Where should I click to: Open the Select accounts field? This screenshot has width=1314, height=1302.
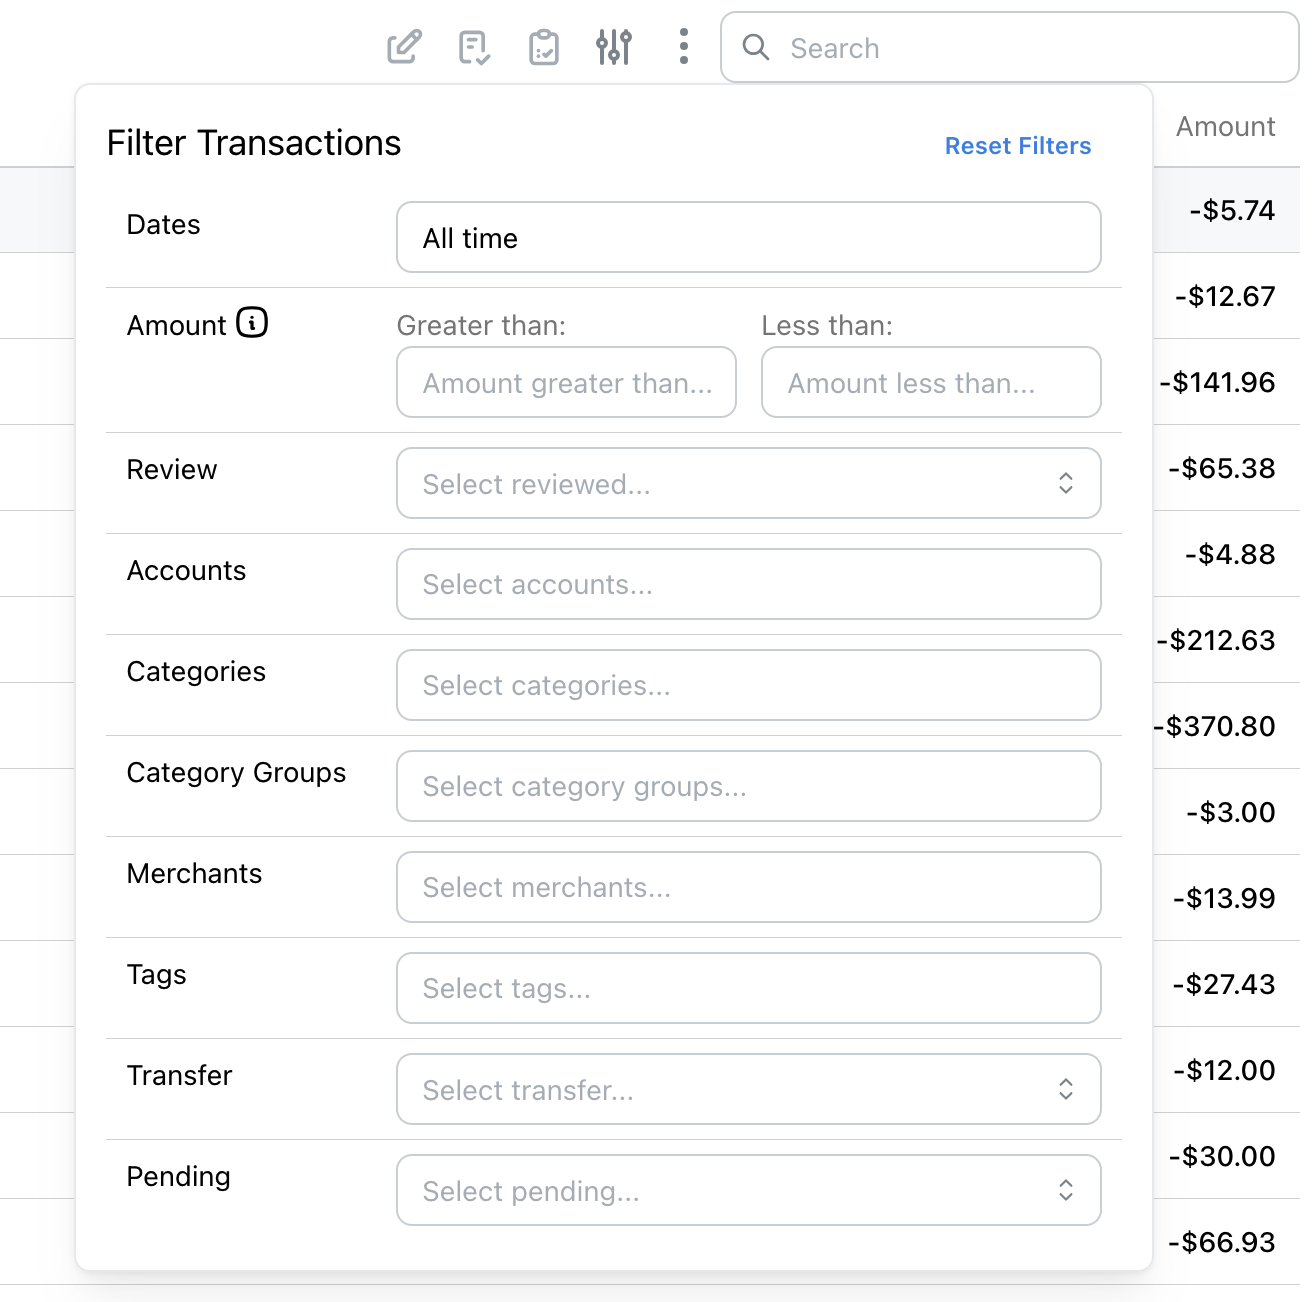(748, 584)
